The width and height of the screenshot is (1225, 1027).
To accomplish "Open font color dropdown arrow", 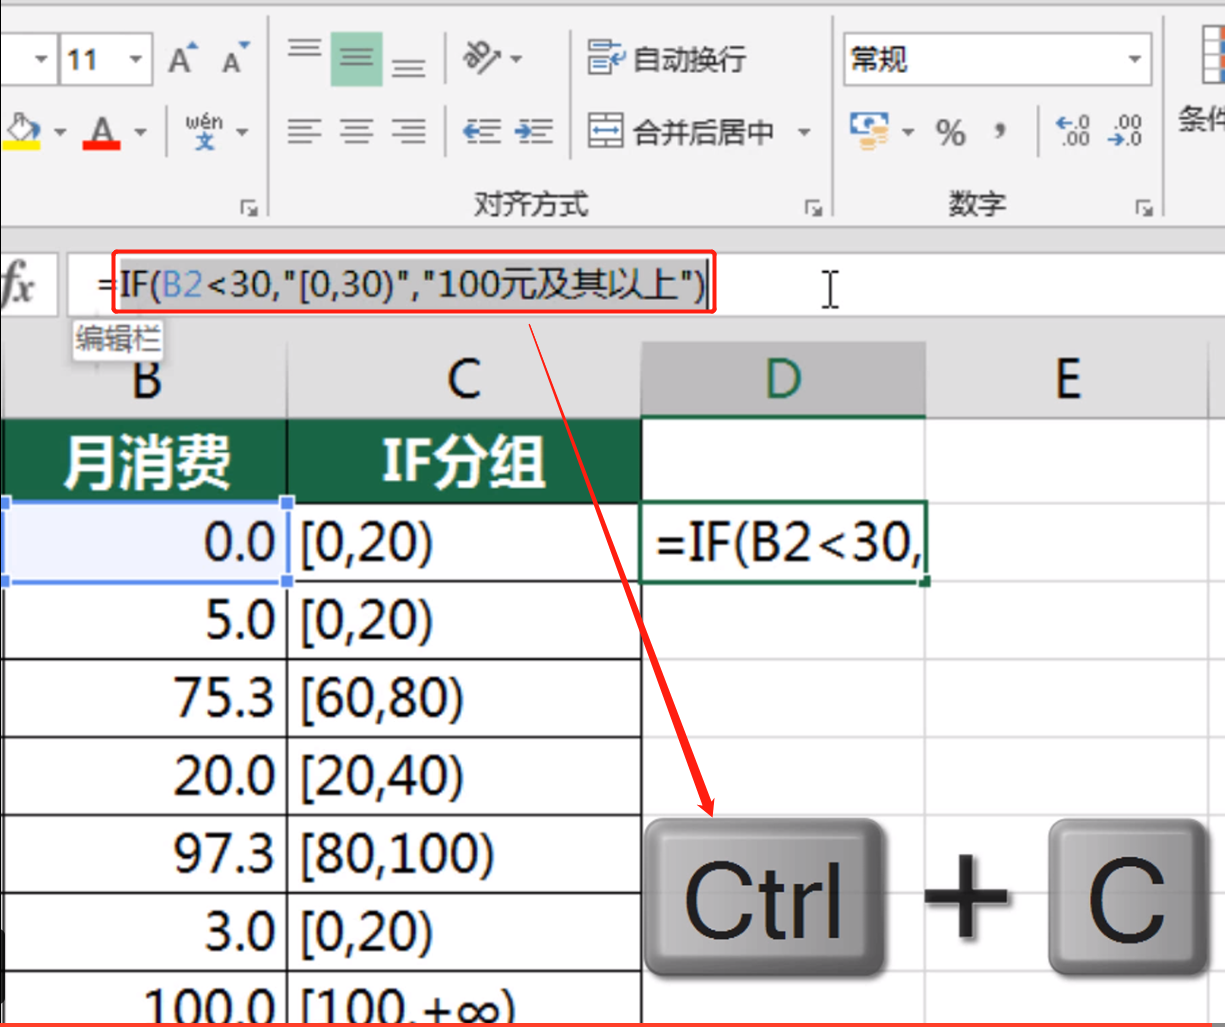I will (x=140, y=132).
